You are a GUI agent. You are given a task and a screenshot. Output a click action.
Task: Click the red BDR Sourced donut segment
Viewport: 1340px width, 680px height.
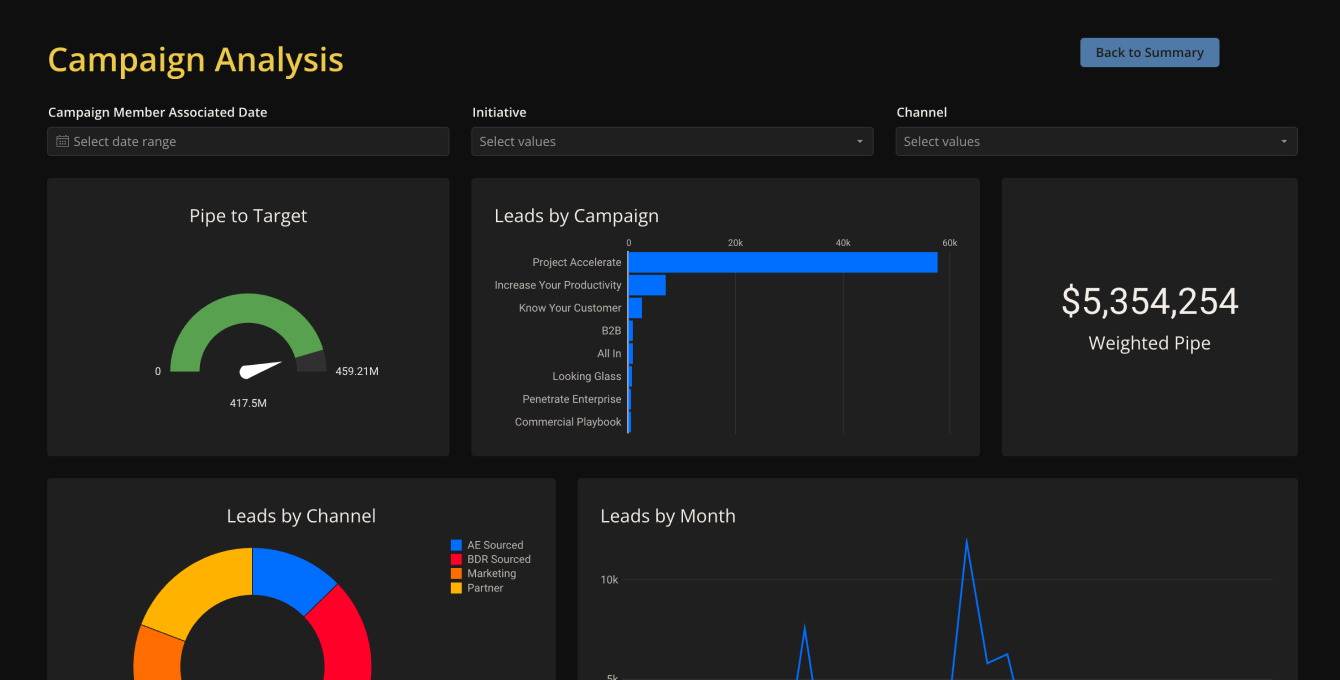(x=343, y=635)
